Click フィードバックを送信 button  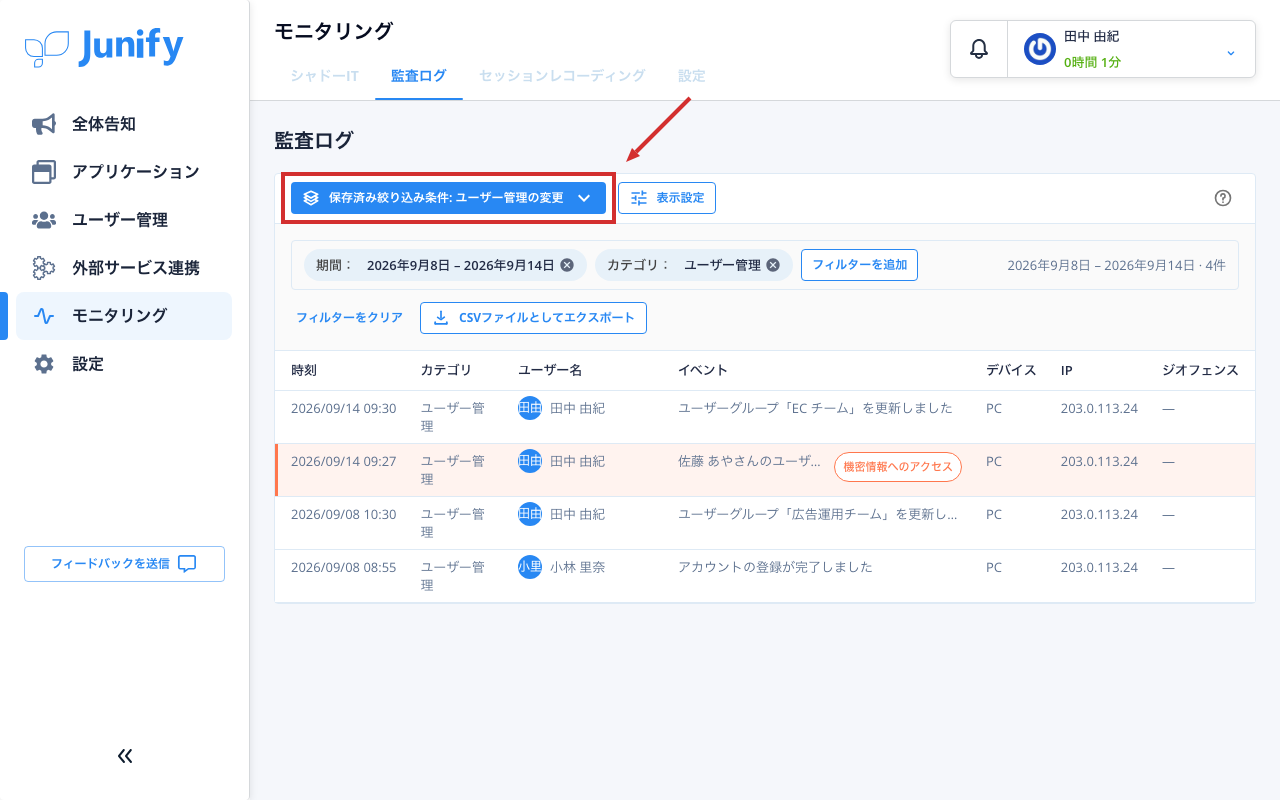click(x=124, y=564)
